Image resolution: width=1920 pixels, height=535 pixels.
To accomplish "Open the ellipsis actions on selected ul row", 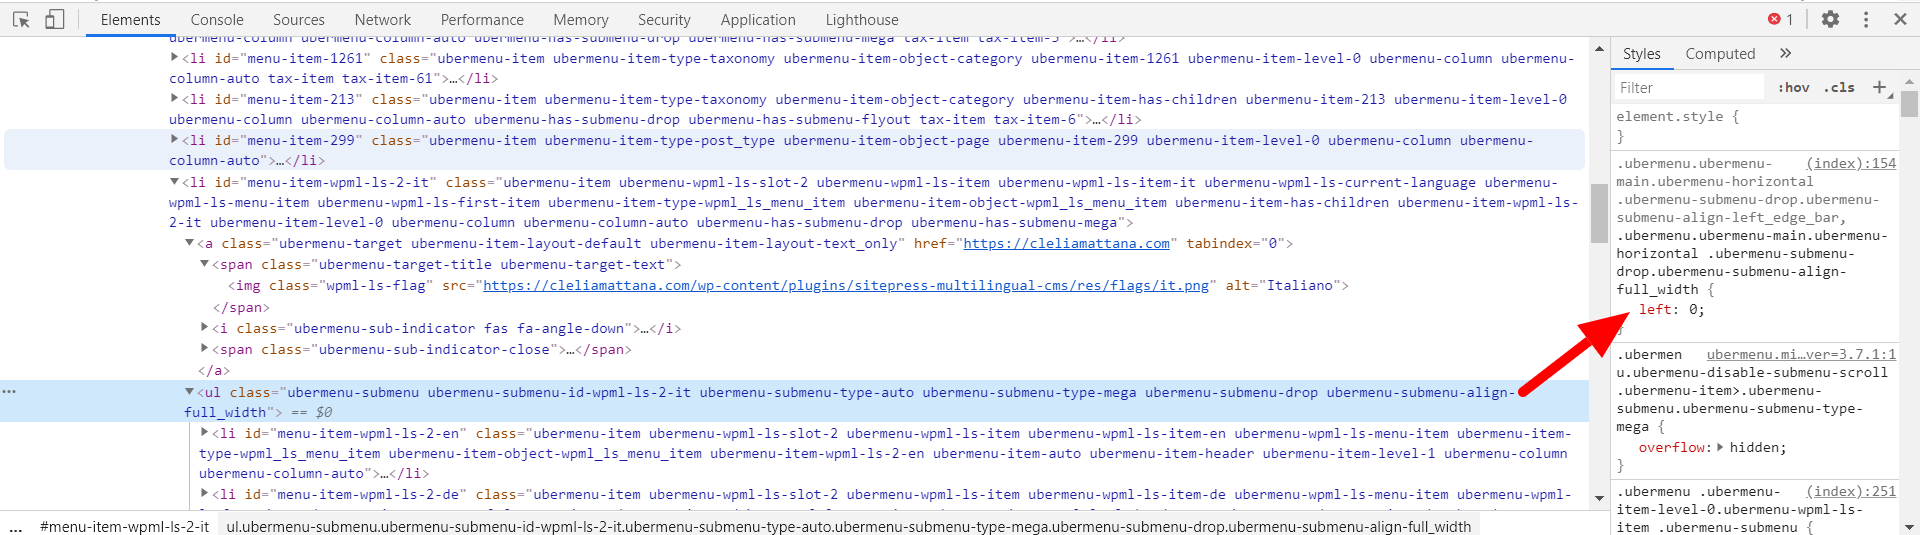I will pos(10,391).
